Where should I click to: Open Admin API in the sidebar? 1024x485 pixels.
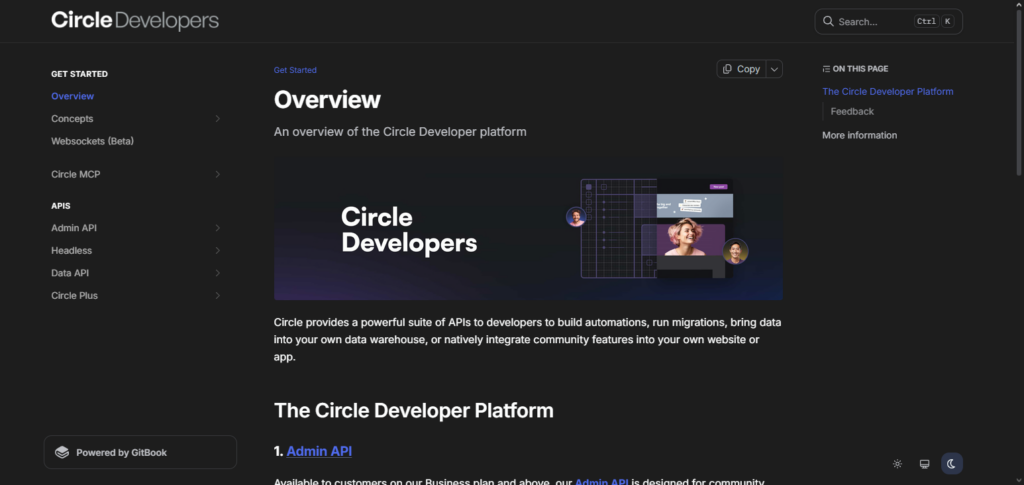point(74,228)
